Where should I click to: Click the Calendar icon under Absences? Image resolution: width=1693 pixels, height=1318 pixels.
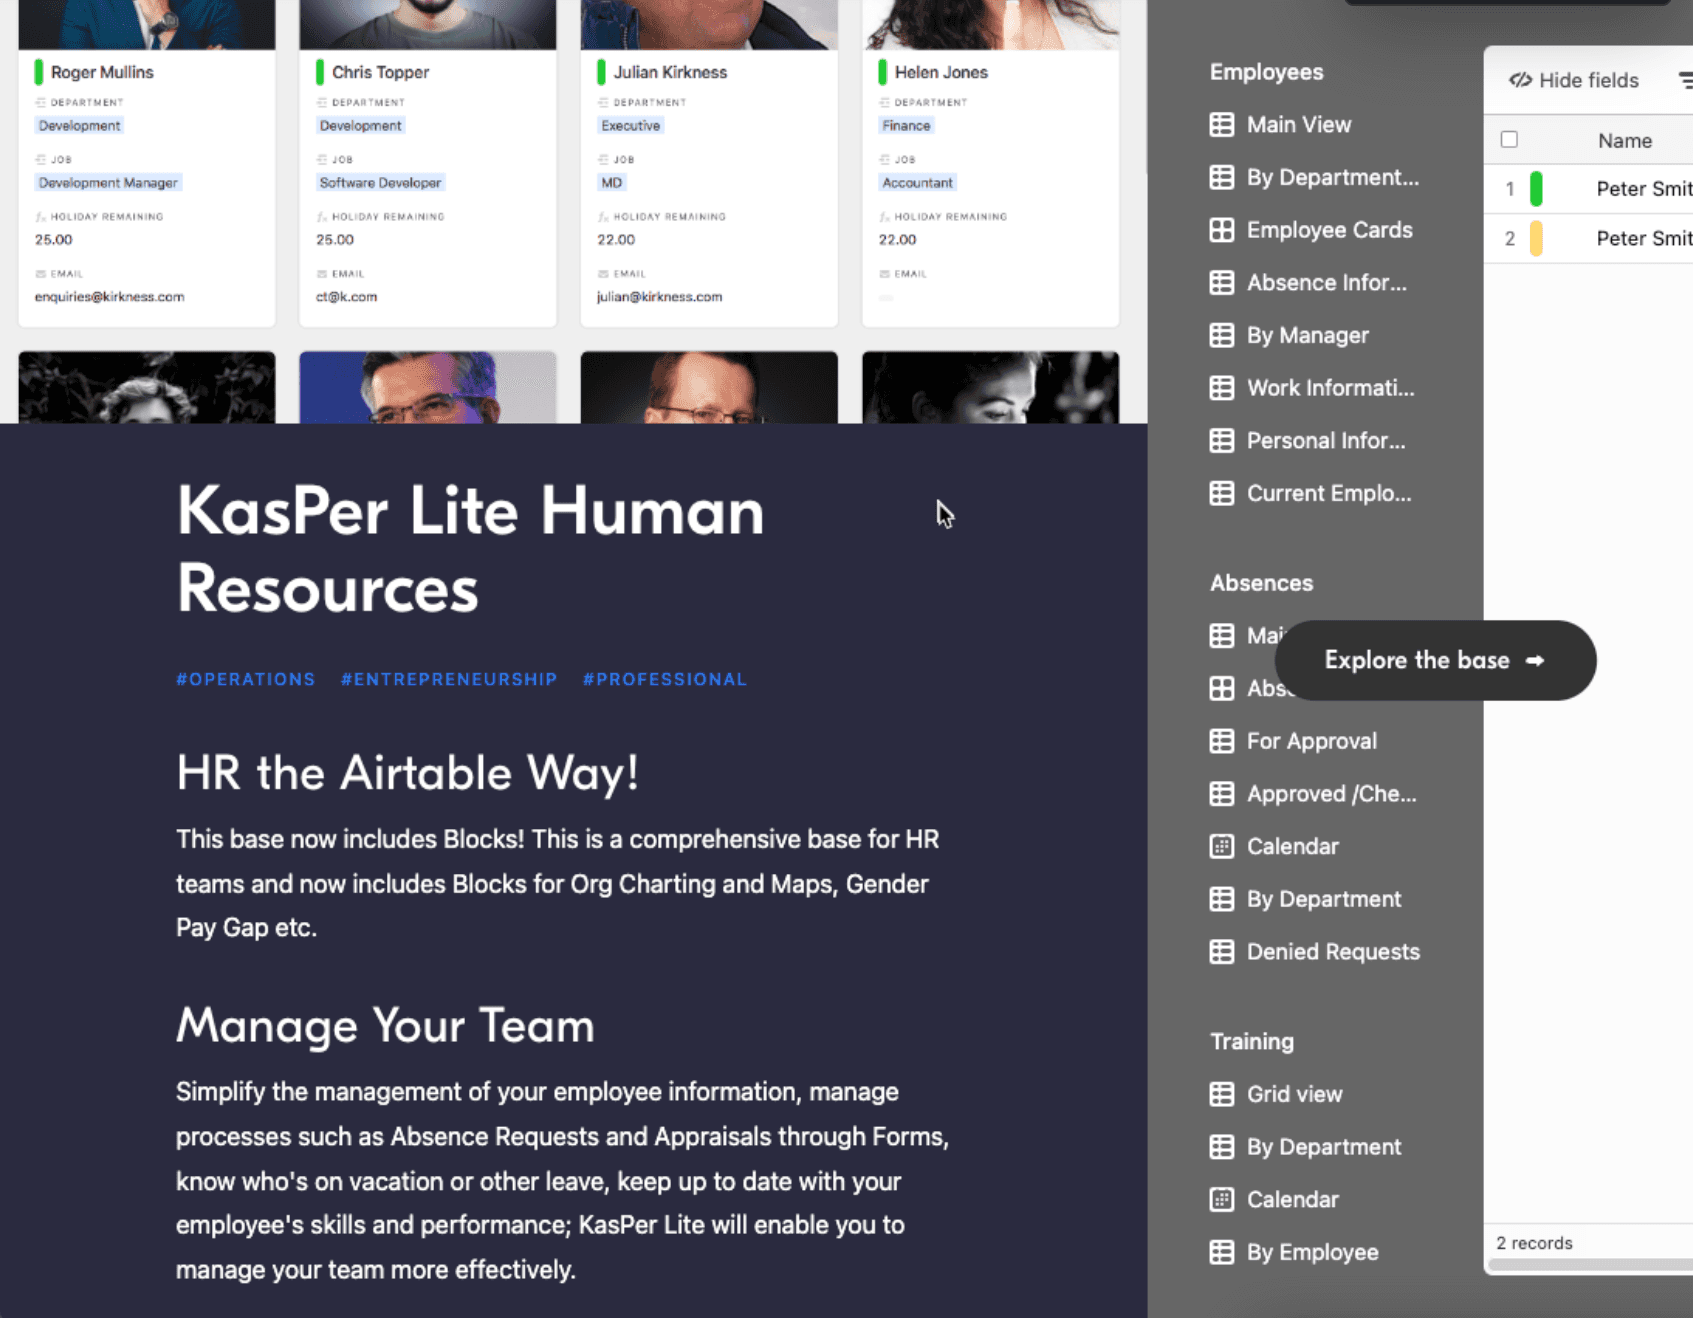pos(1221,847)
